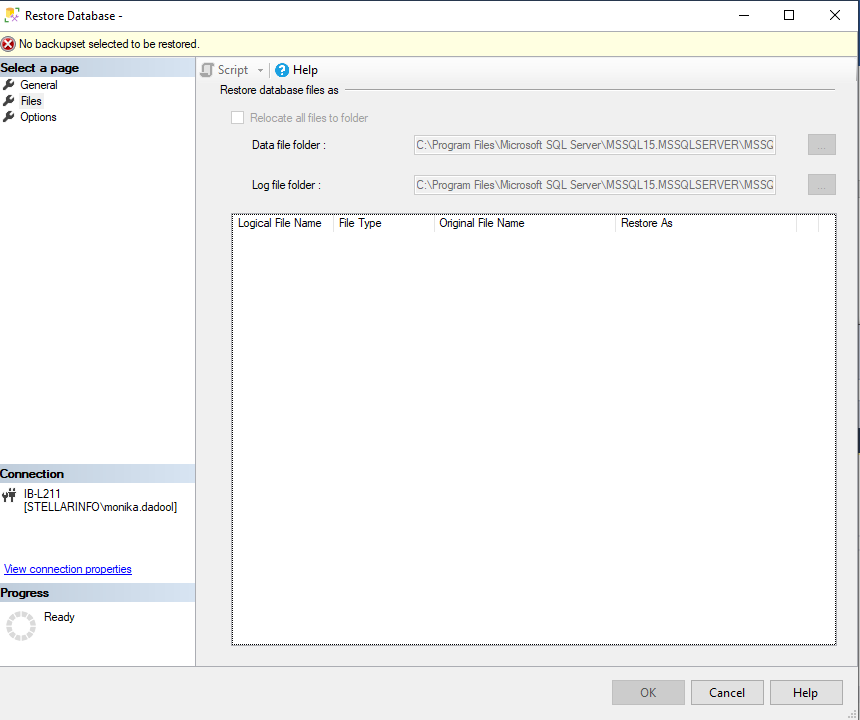
Task: Select the General page
Action: [39, 85]
